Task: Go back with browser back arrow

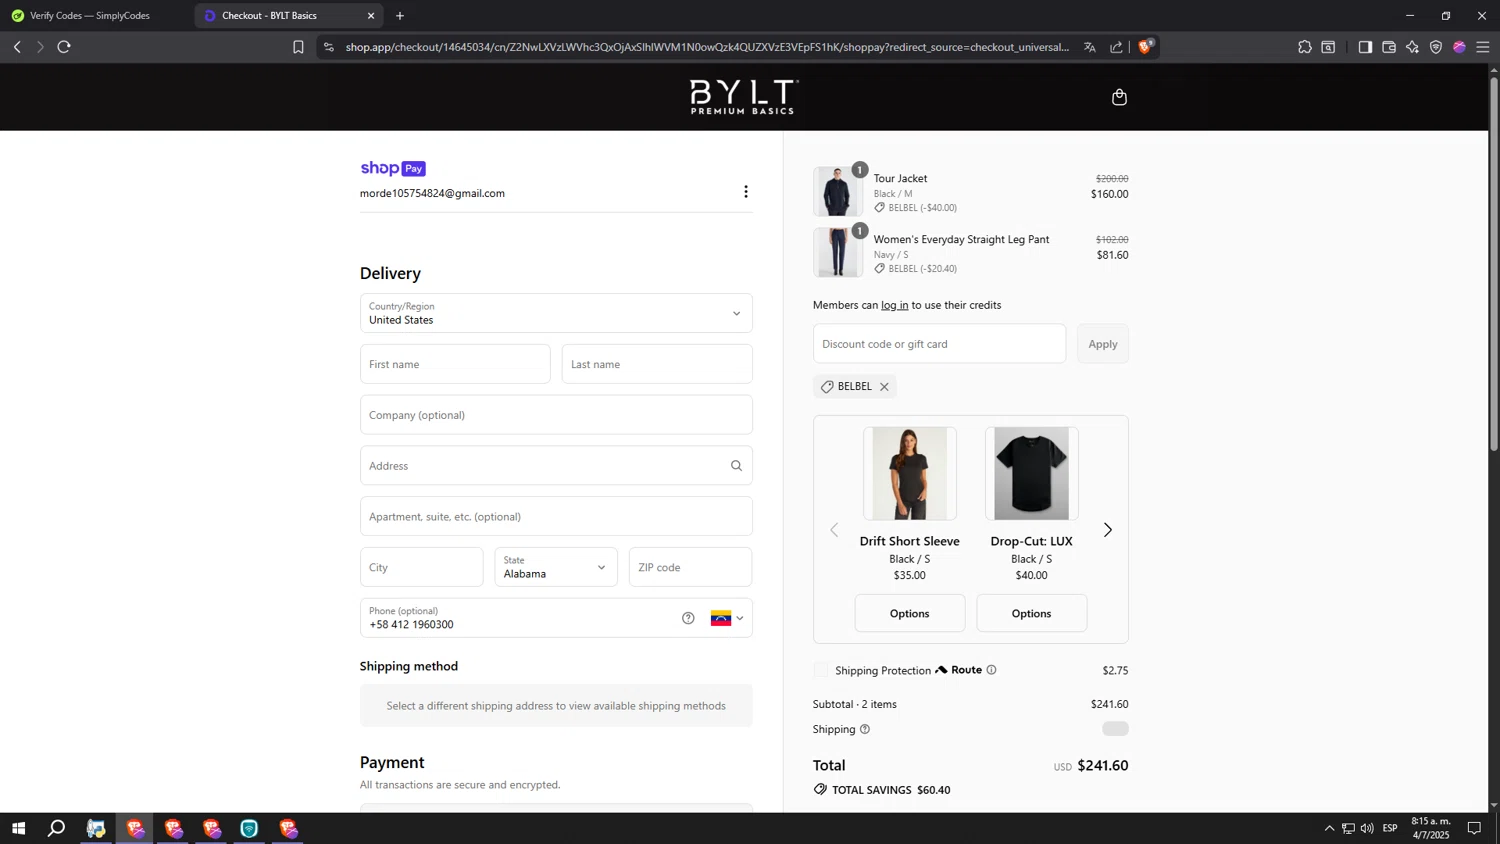Action: [17, 47]
